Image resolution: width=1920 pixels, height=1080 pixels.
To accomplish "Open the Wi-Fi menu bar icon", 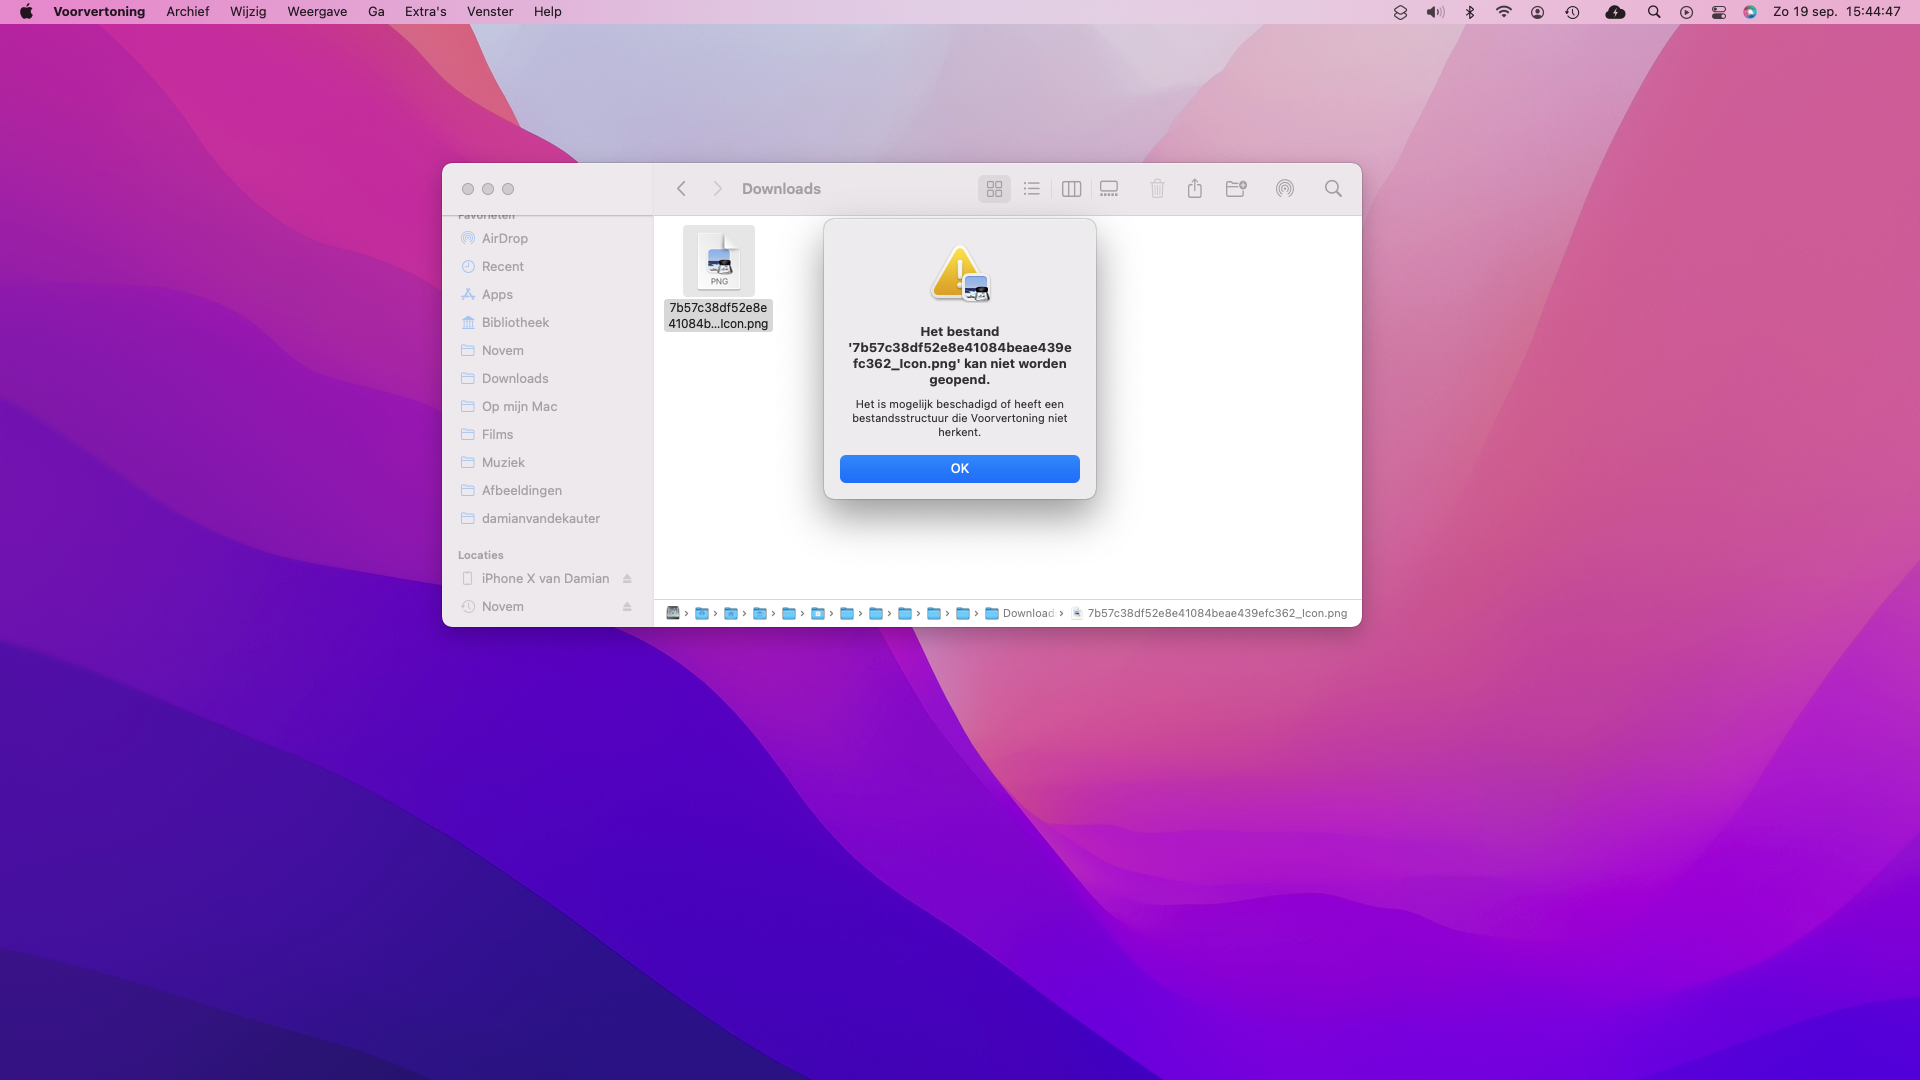I will (1504, 12).
